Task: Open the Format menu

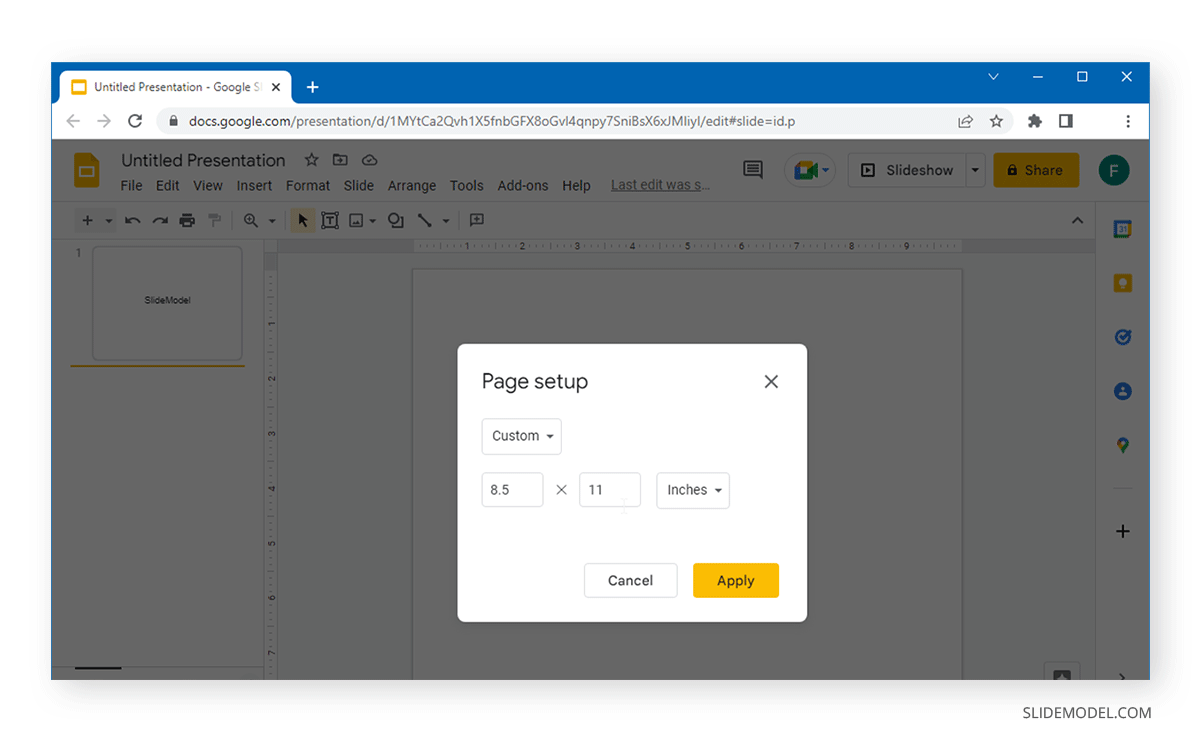Action: (307, 185)
